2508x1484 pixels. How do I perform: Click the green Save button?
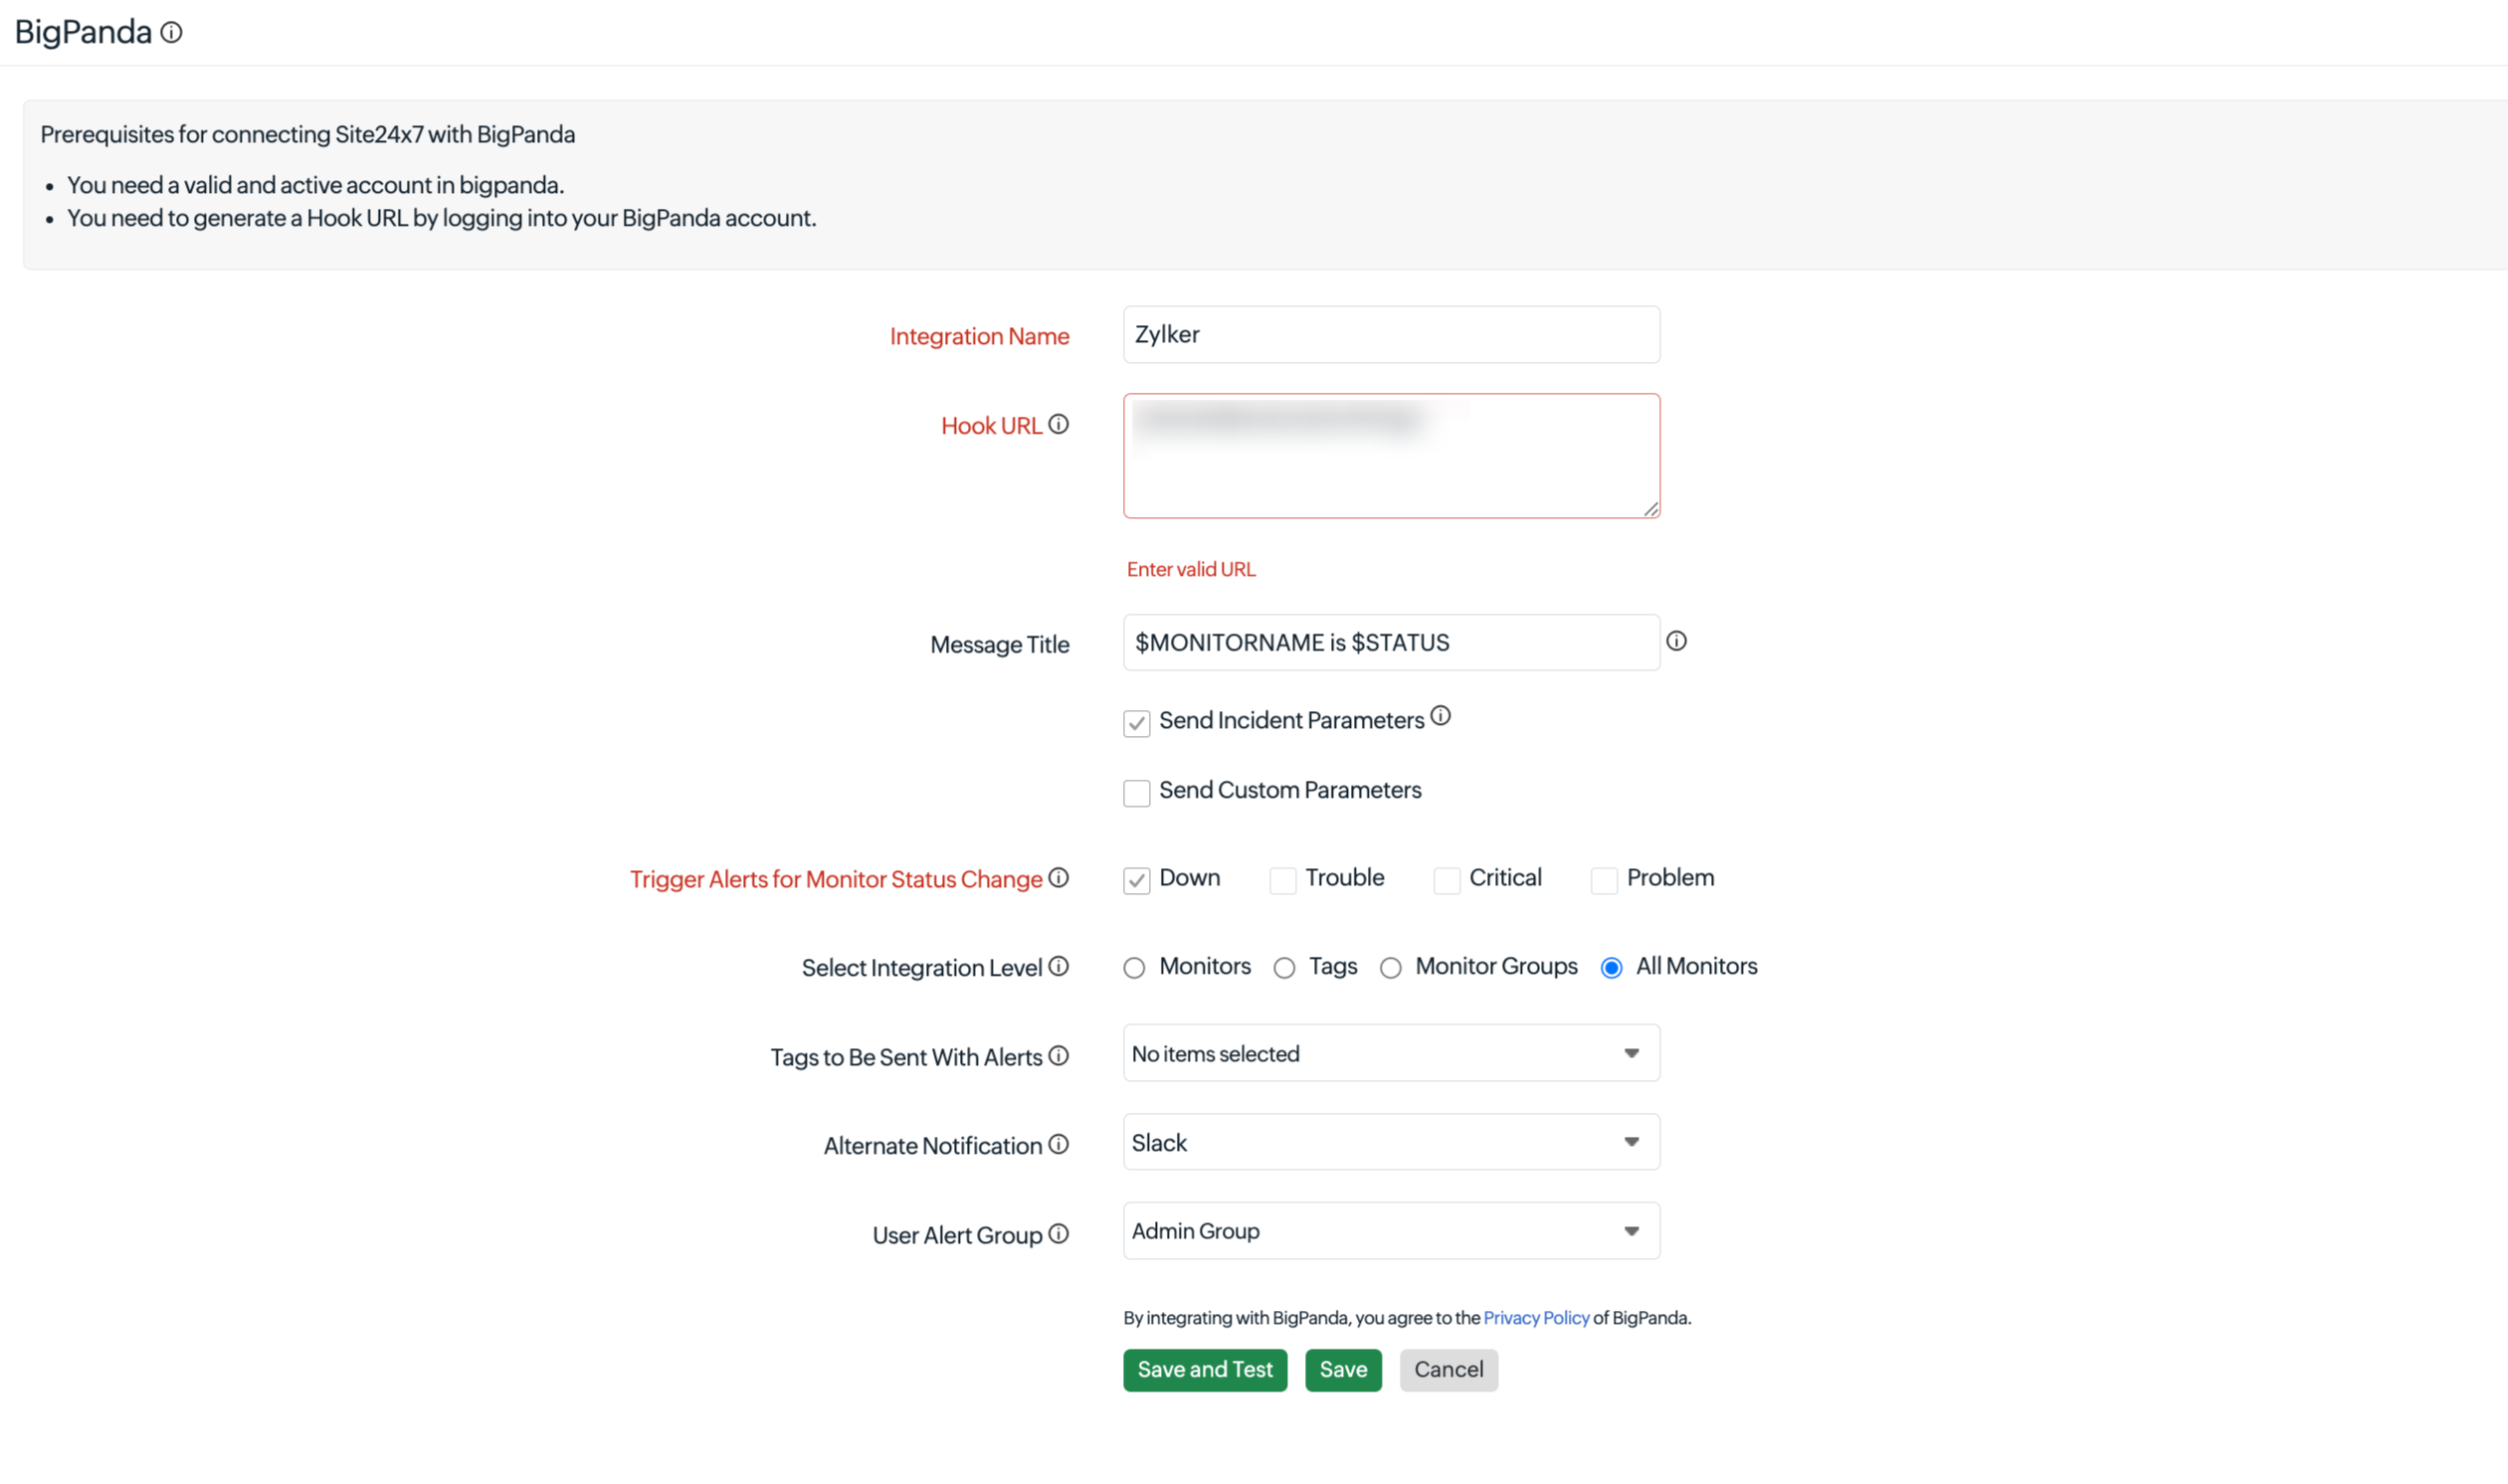tap(1343, 1370)
